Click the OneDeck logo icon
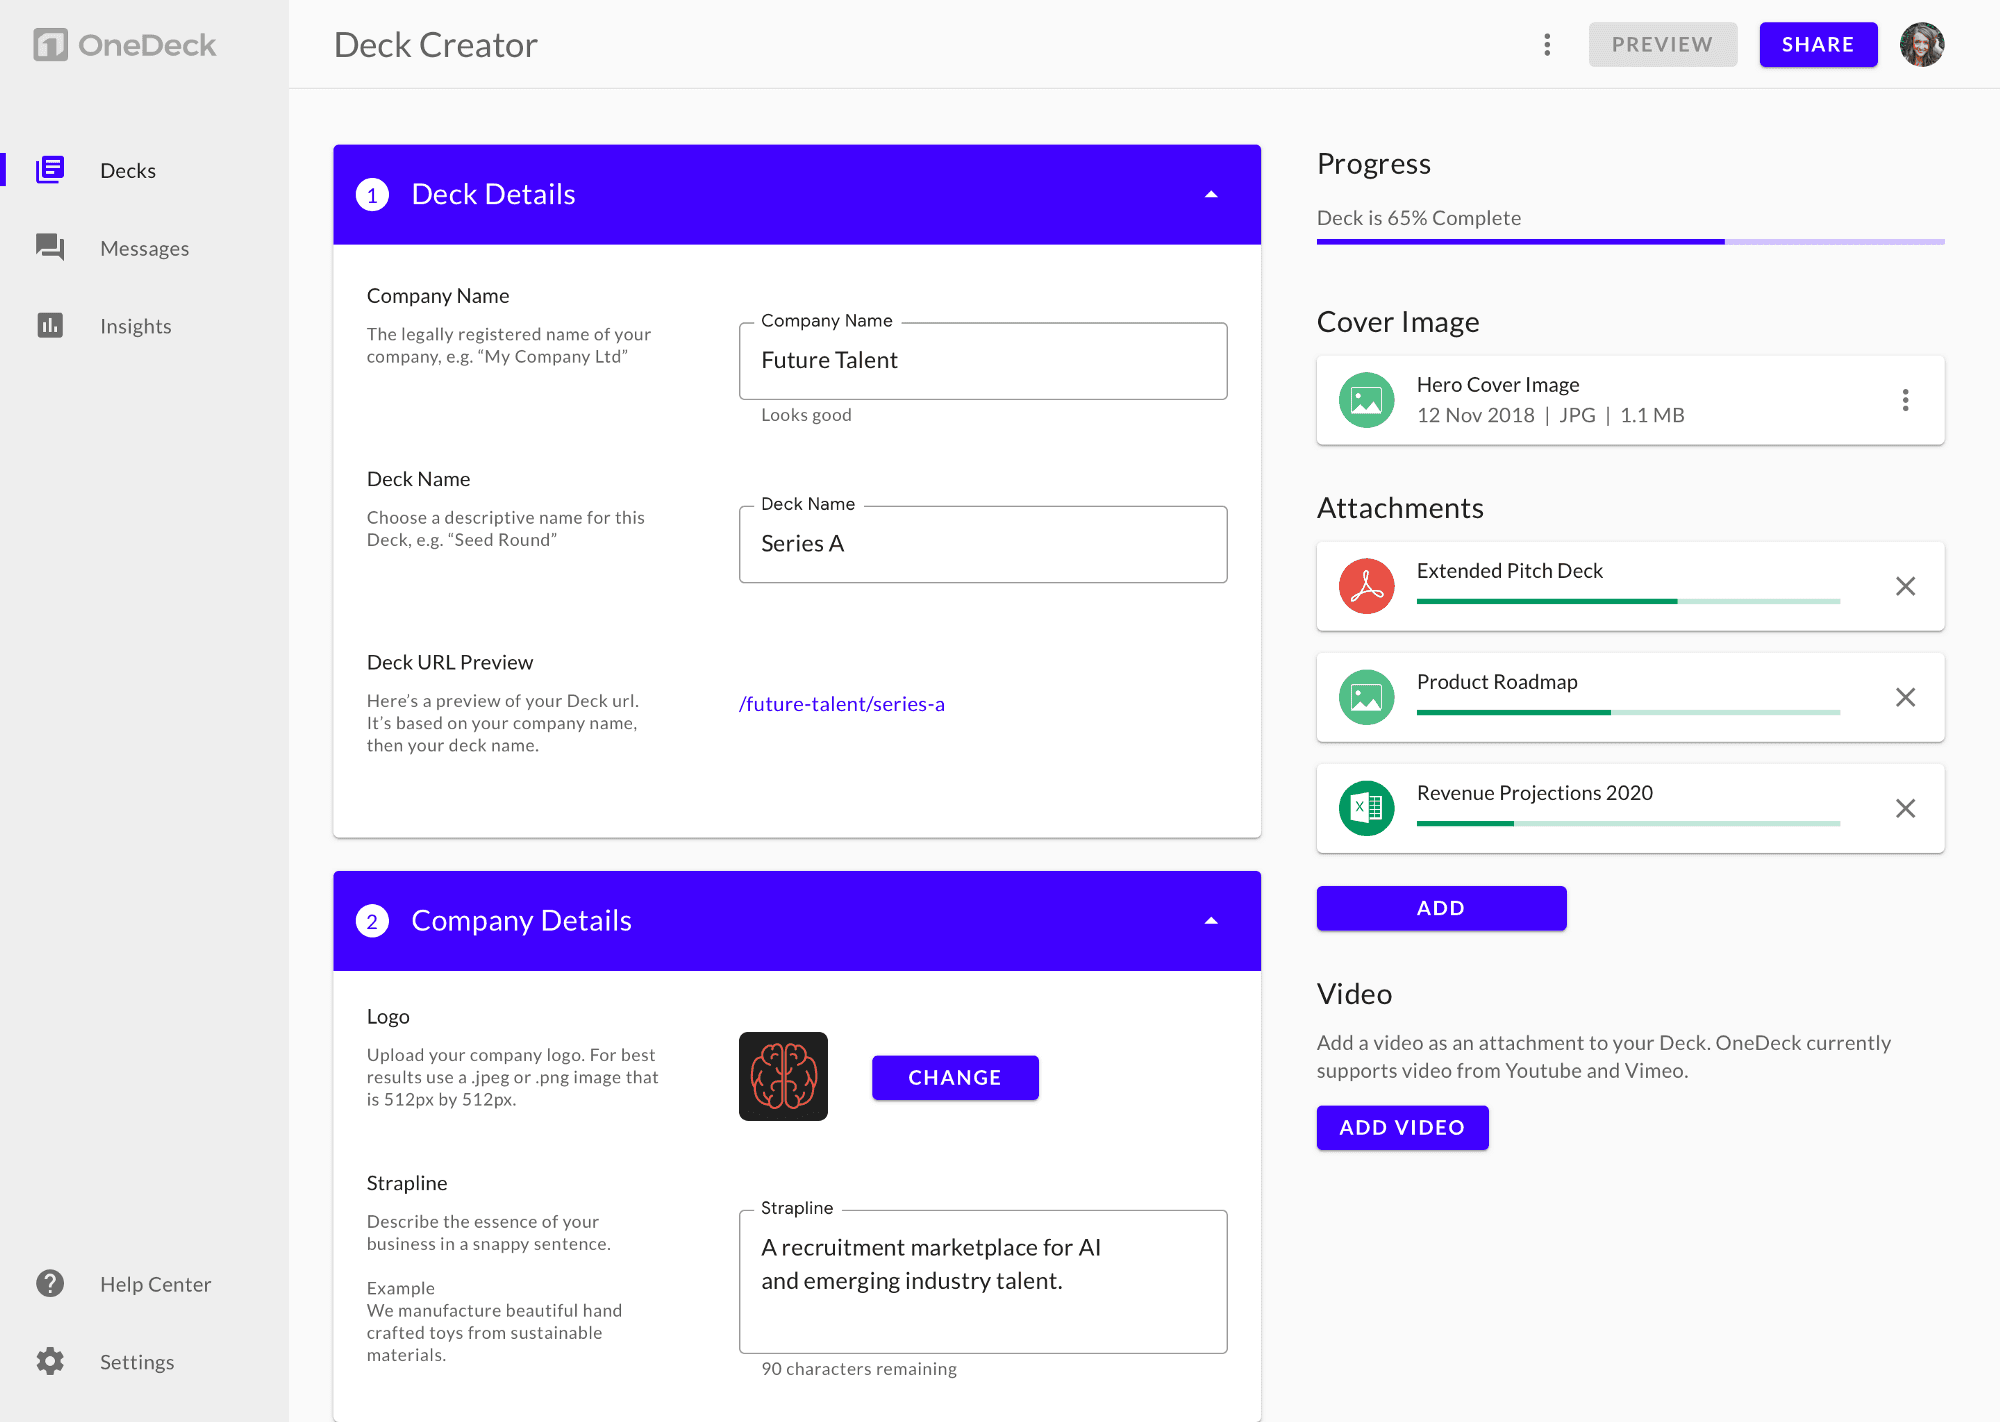2000x1422 pixels. [50, 45]
